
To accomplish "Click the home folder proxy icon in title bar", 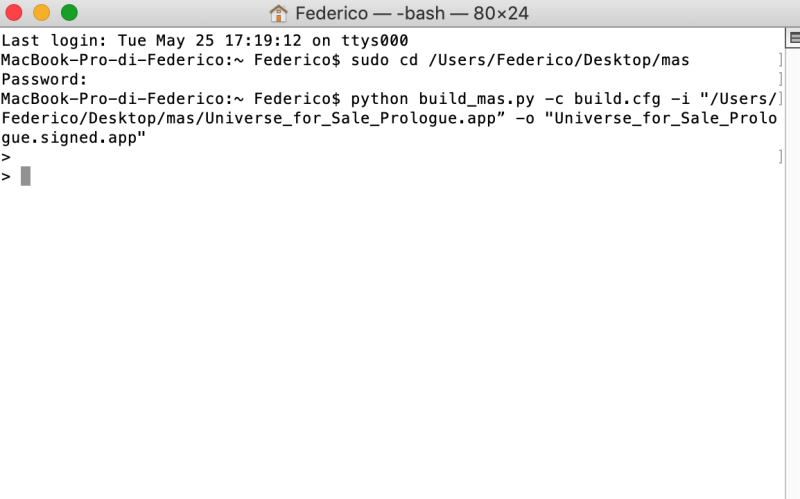I will tap(279, 13).
